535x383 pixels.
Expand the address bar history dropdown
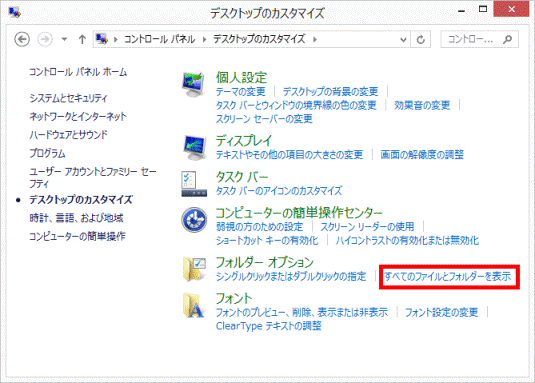tap(403, 40)
